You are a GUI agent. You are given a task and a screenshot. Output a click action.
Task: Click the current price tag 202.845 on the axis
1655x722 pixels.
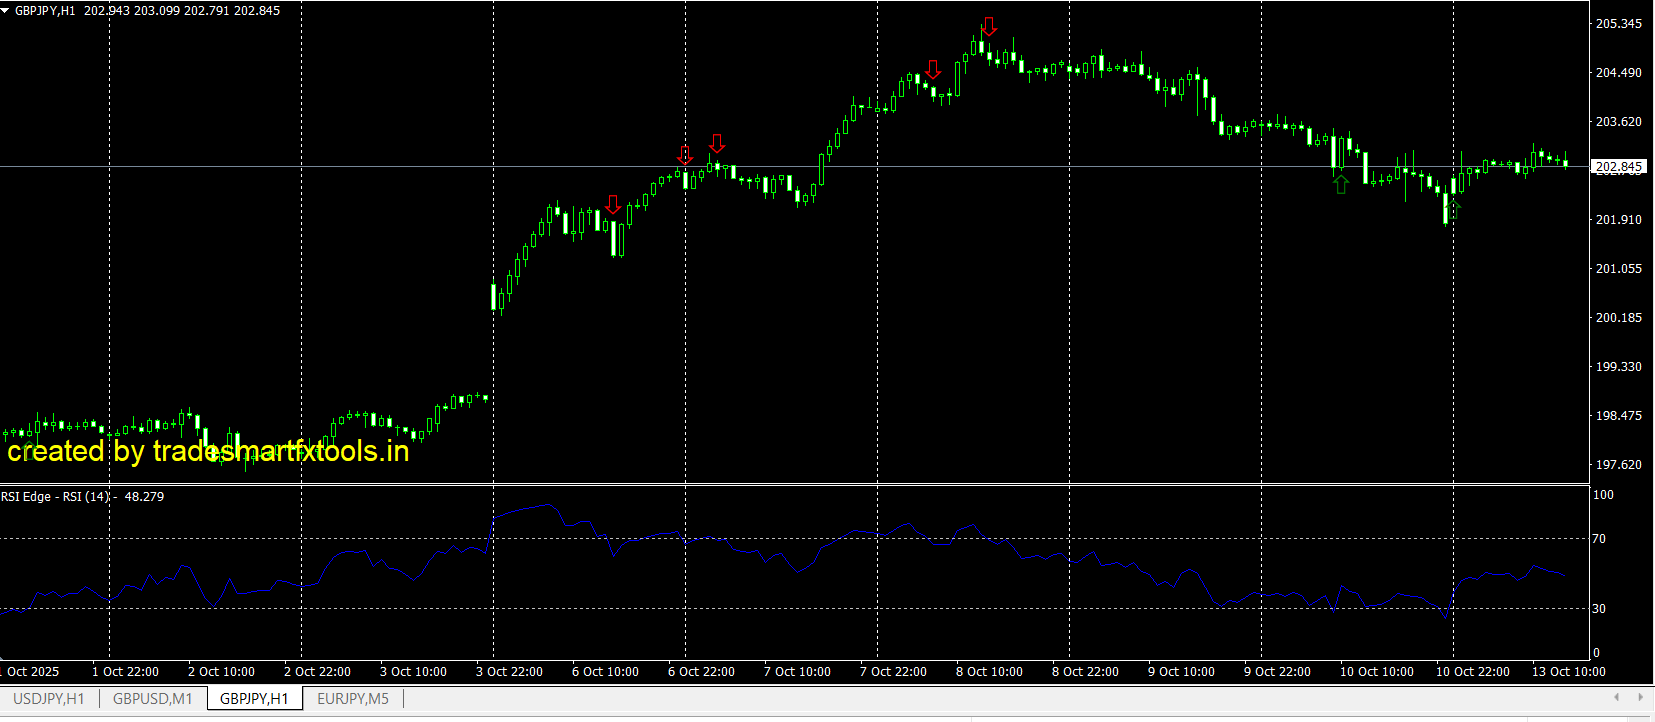point(1618,167)
